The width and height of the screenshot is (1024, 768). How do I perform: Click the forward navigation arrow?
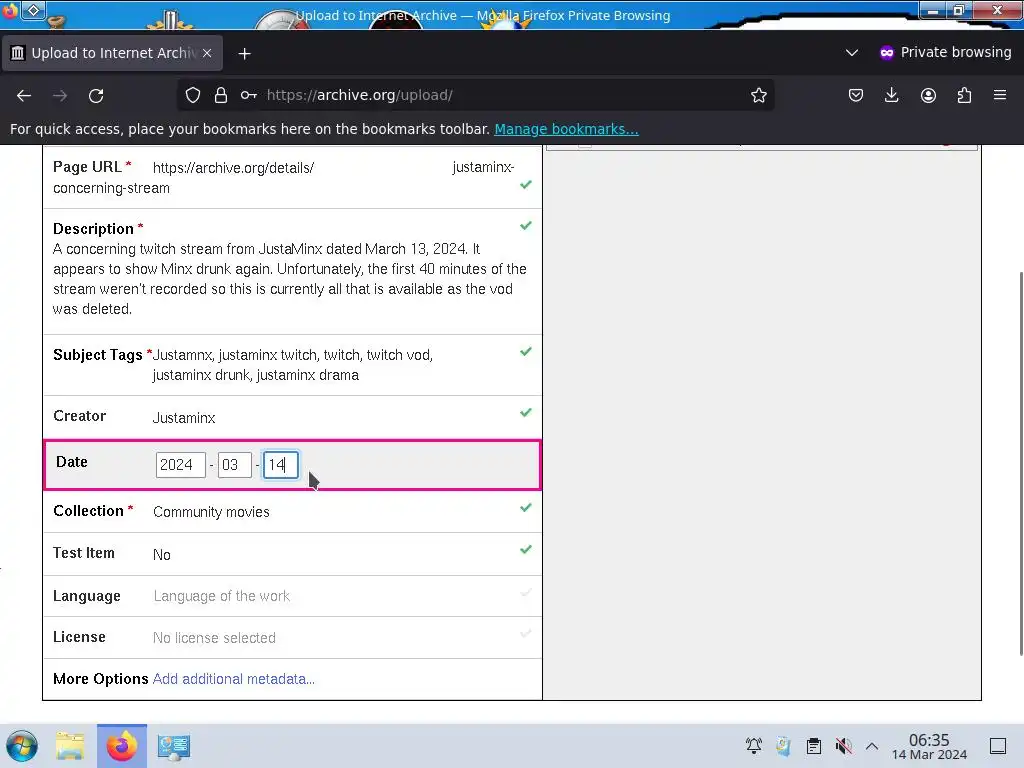(x=60, y=95)
